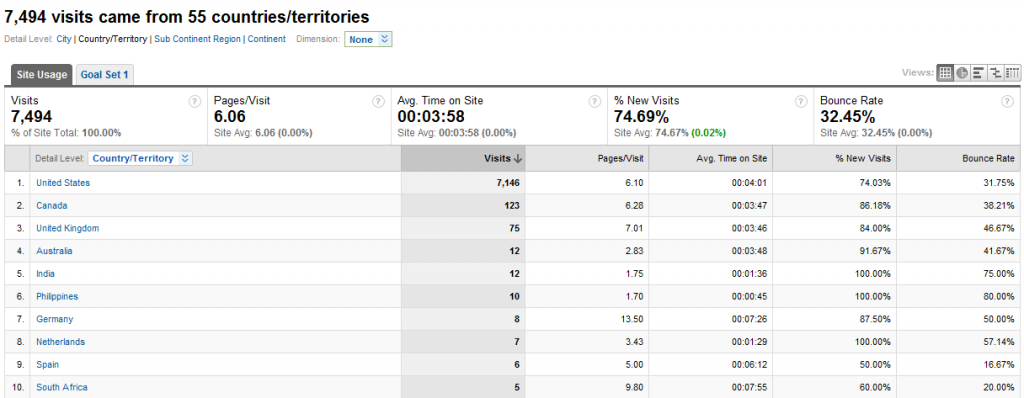
Task: Switch to the Goal Set 1 tab
Action: [x=104, y=75]
